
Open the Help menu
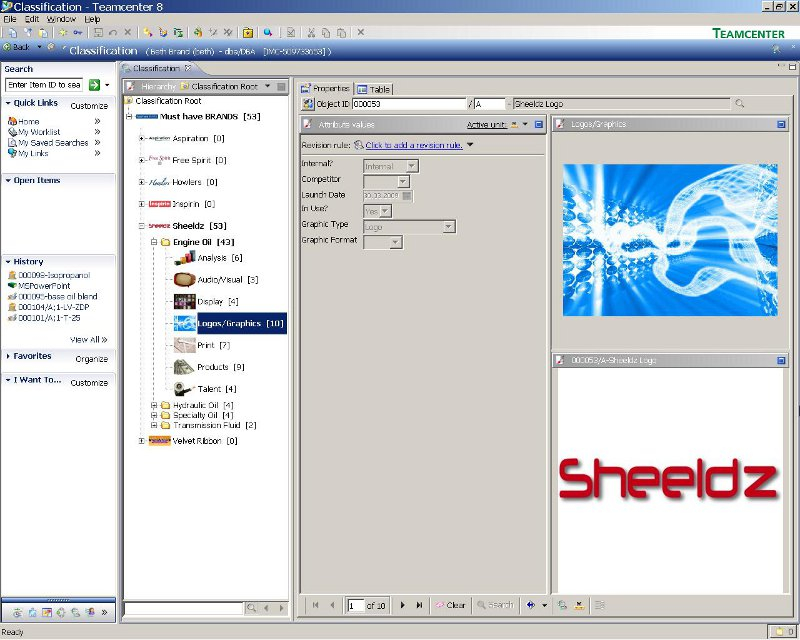tap(92, 19)
